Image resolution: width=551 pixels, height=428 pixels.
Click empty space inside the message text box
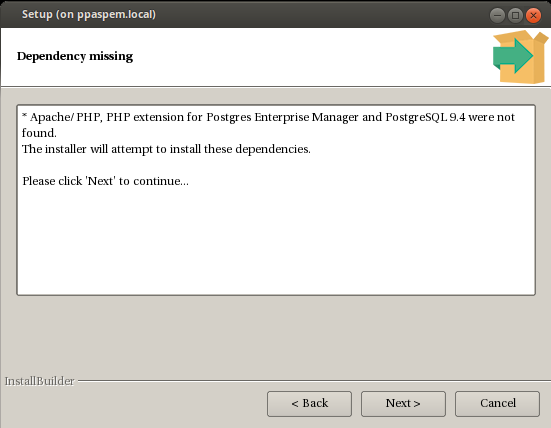[276, 242]
